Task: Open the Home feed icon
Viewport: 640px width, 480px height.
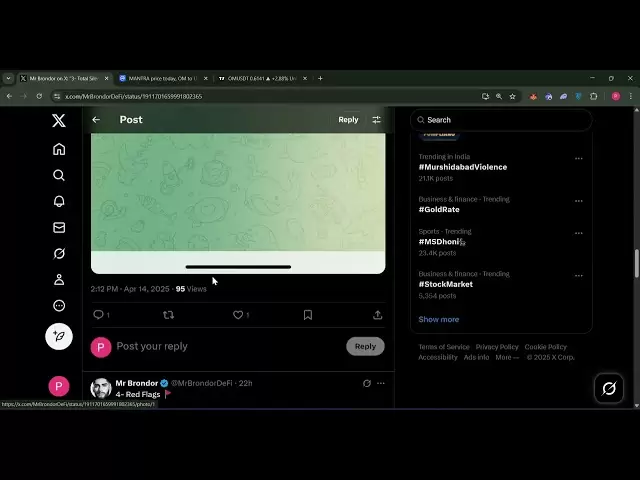Action: point(59,149)
